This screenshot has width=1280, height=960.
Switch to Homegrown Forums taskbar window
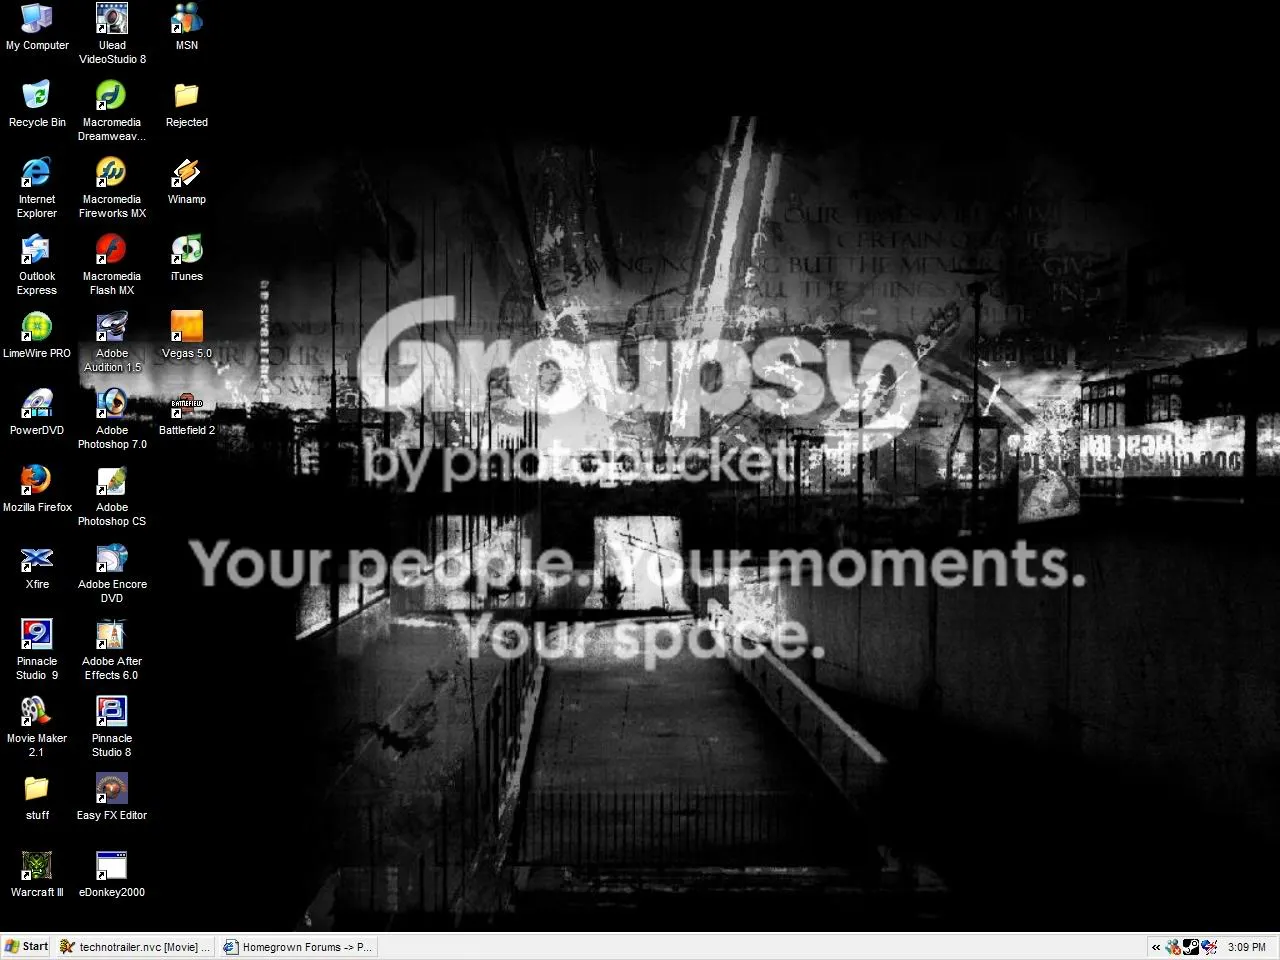click(x=297, y=947)
